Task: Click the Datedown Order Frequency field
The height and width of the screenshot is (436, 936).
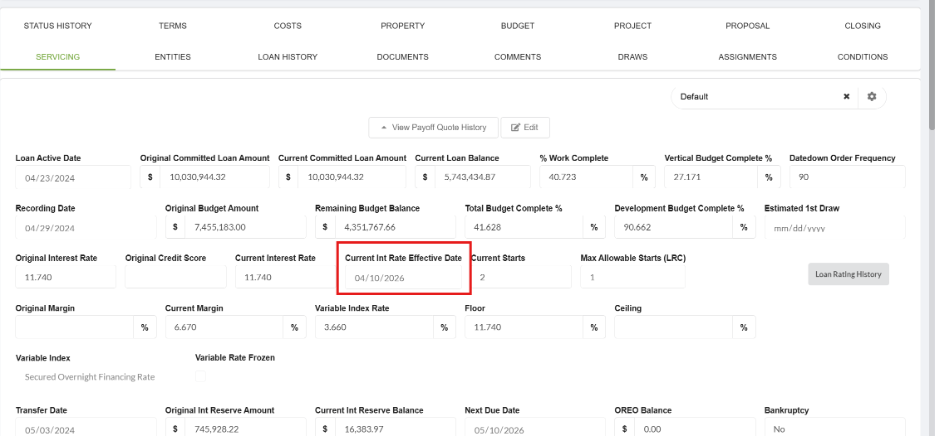Action: [x=847, y=177]
